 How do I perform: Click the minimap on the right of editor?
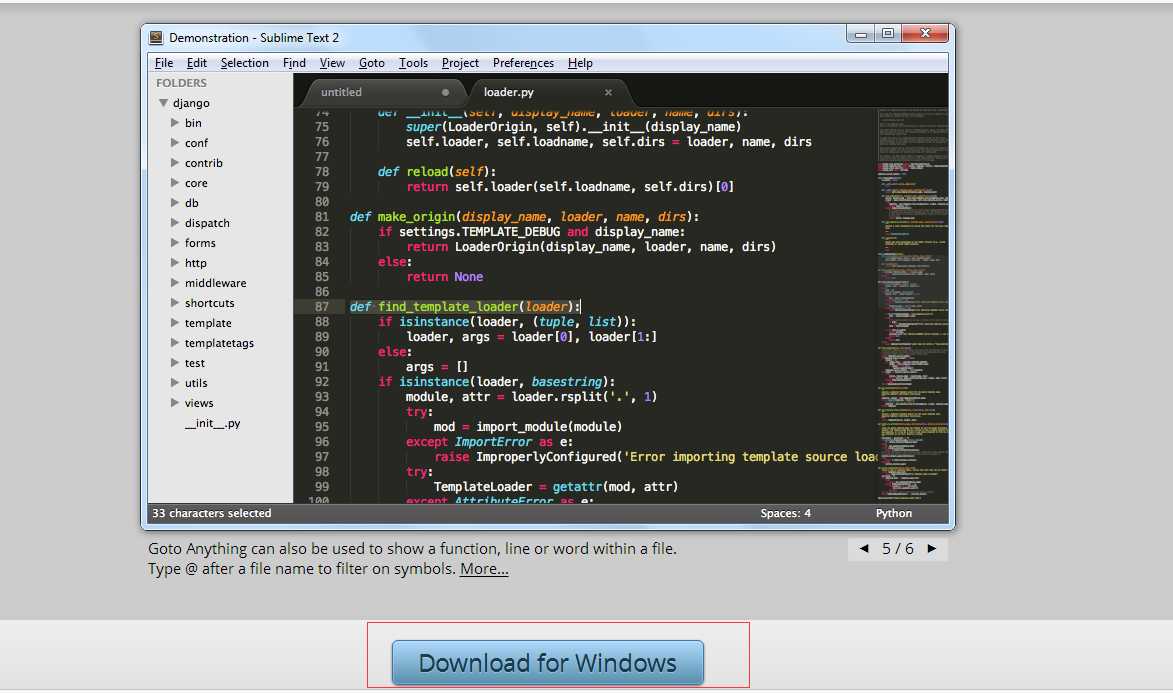pyautogui.click(x=912, y=305)
